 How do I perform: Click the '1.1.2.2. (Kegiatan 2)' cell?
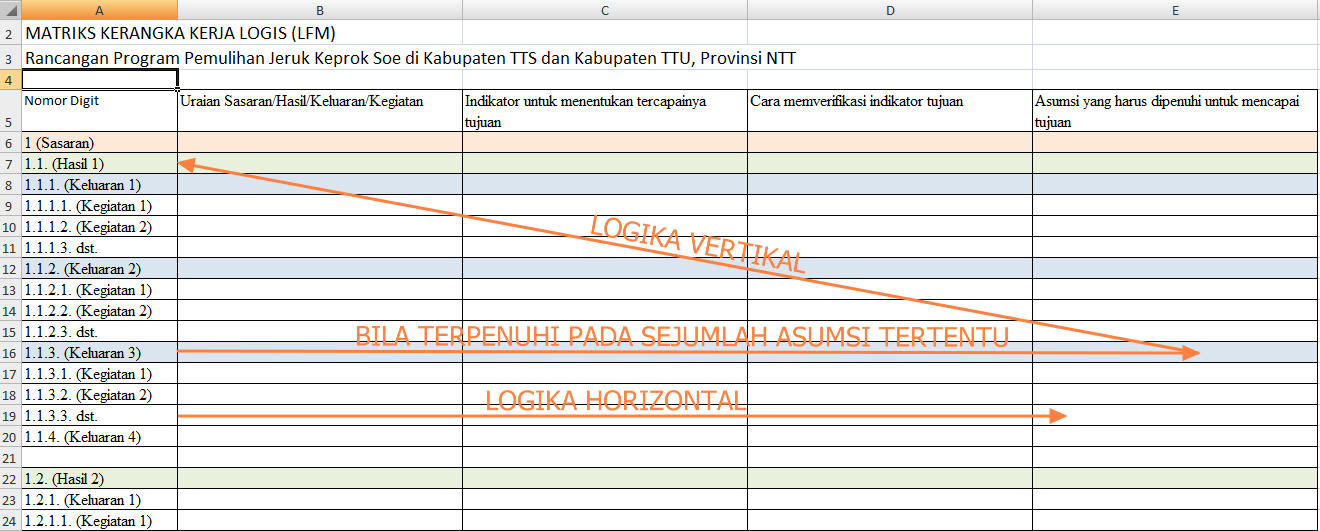coord(99,311)
